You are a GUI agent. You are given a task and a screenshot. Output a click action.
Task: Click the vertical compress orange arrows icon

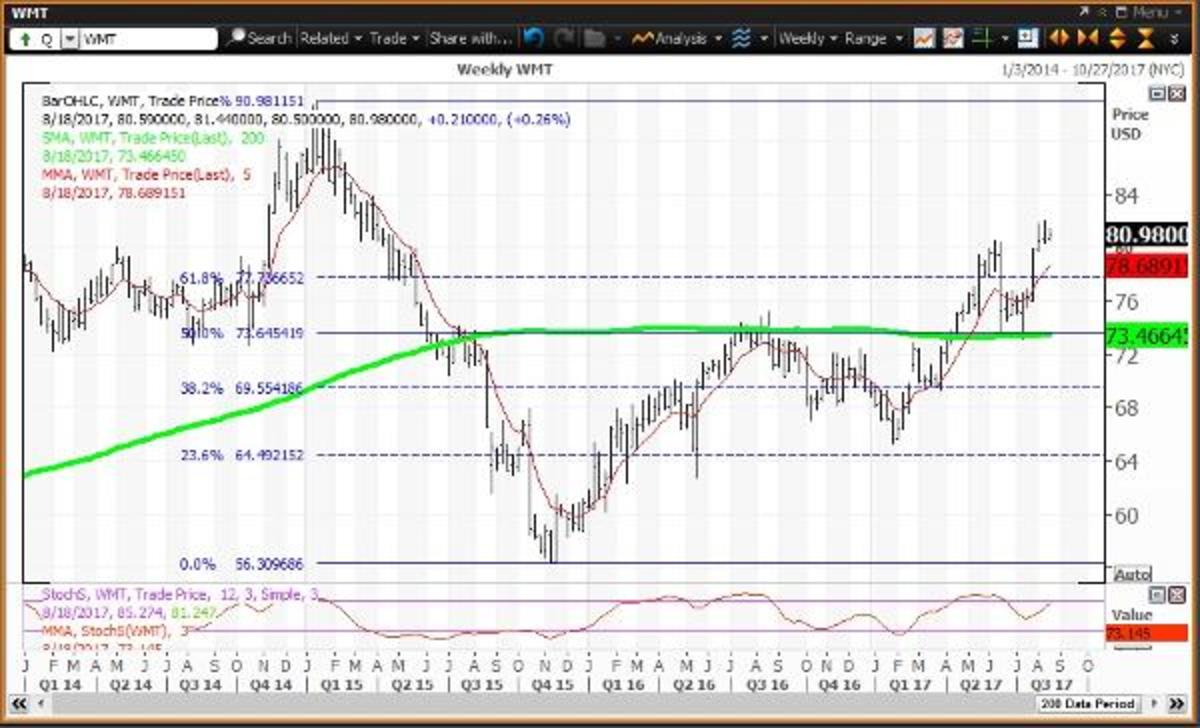pyautogui.click(x=1147, y=38)
